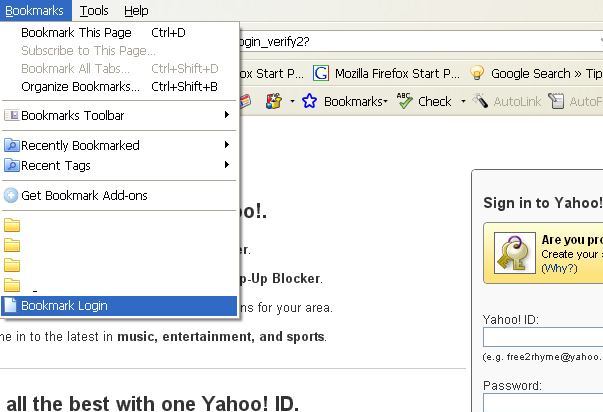Click the AutoLink button label

click(517, 102)
